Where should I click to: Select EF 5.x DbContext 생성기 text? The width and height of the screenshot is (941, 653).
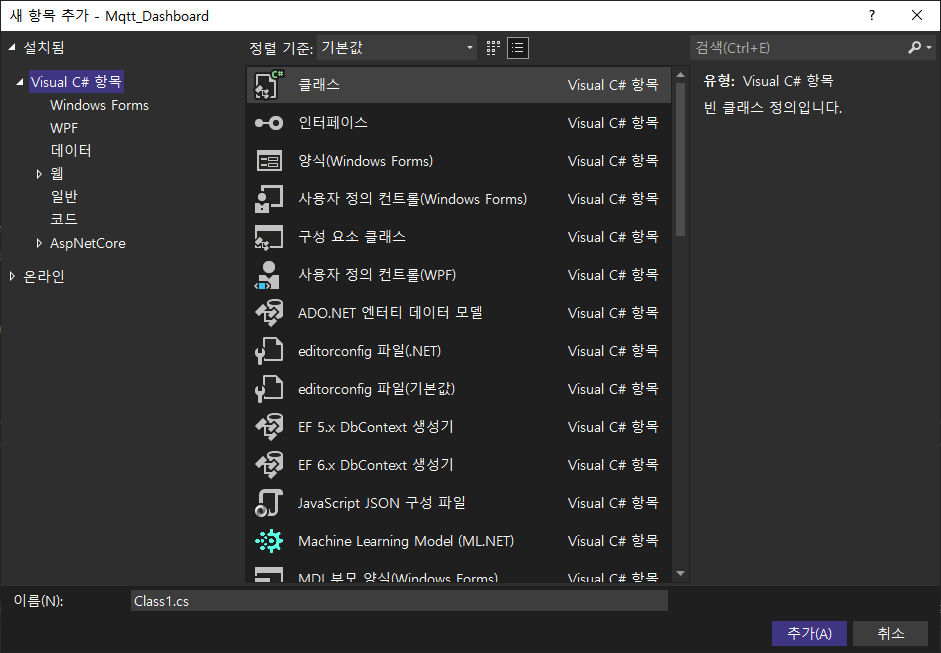coord(376,427)
